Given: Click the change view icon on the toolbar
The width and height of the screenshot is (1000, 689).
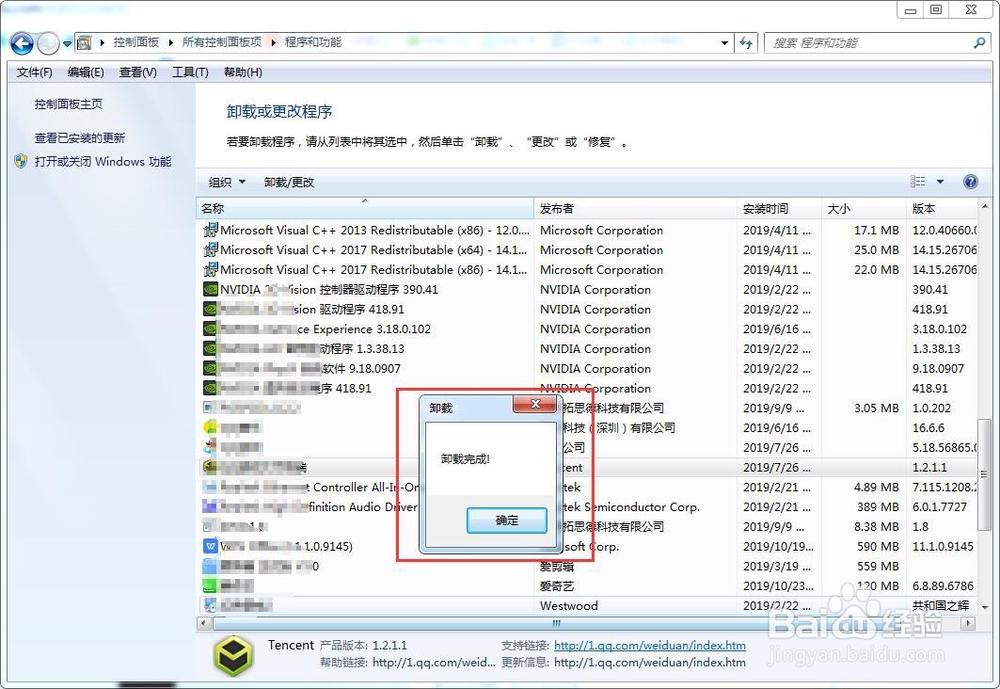Looking at the screenshot, I should (x=920, y=181).
